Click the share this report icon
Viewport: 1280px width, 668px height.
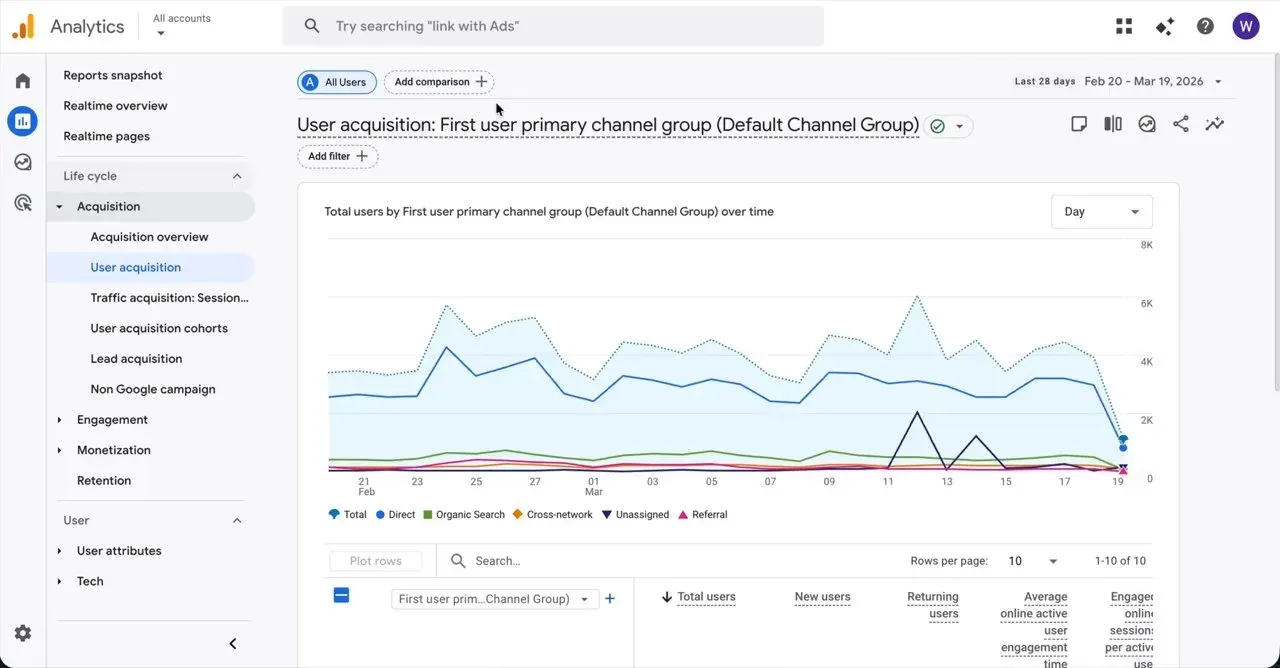coord(1181,124)
